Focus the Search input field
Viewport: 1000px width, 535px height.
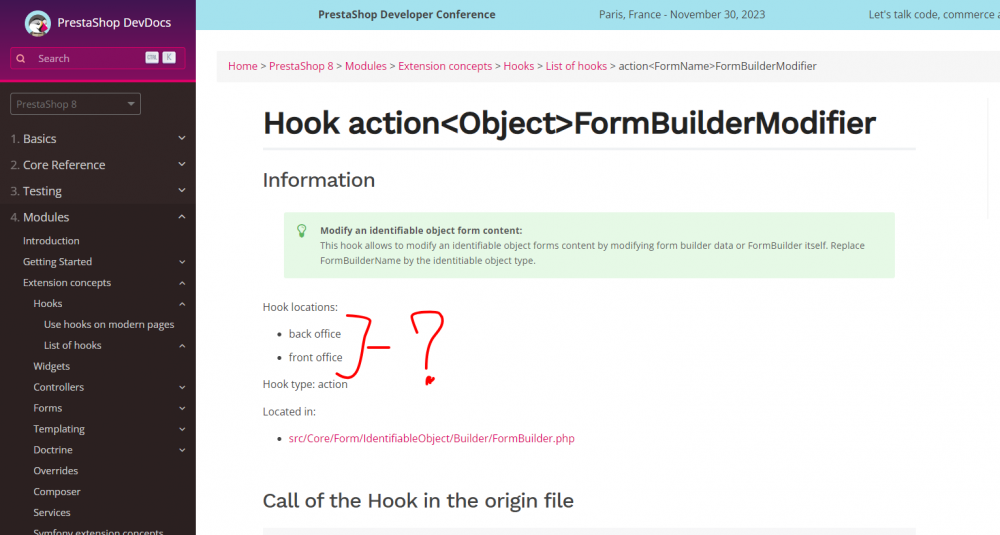(98, 58)
